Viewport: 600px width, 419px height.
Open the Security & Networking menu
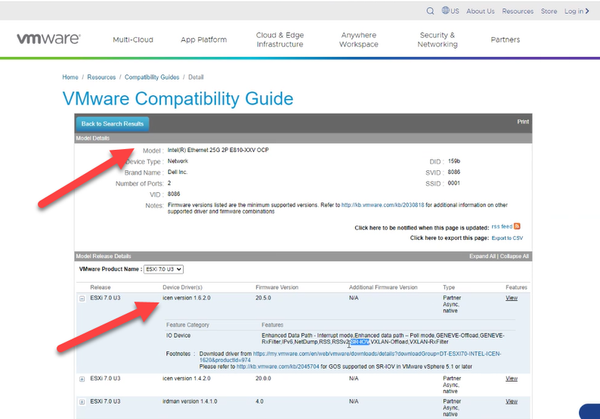tap(437, 40)
